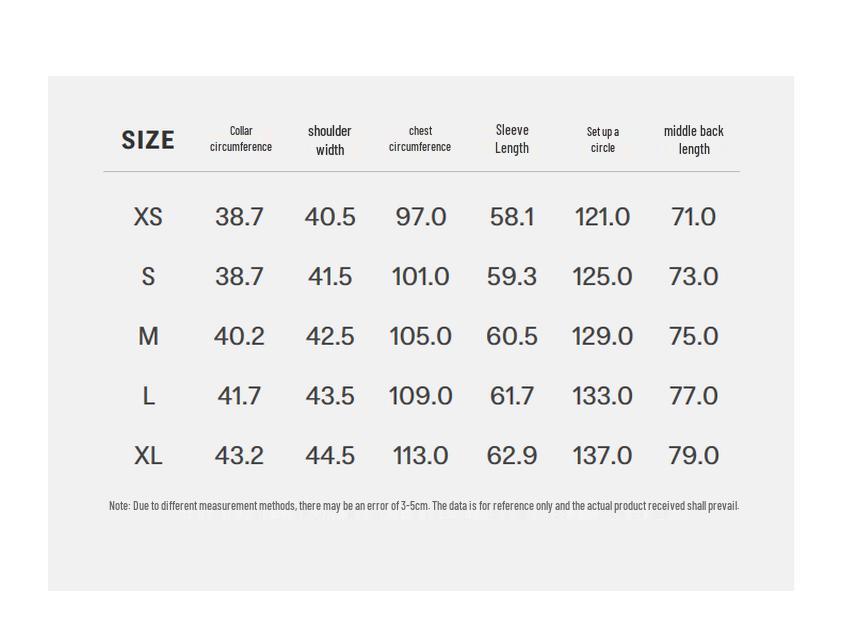This screenshot has height=632, width=842.
Task: Click the 40.2 collar value for M
Action: [240, 337]
